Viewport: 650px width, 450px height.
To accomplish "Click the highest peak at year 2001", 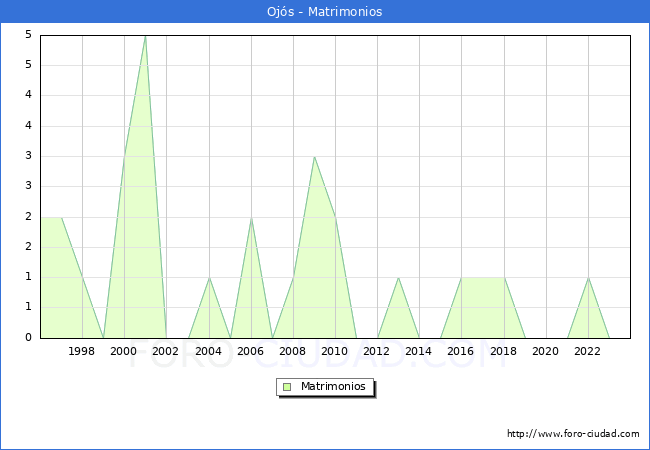I will click(x=145, y=36).
